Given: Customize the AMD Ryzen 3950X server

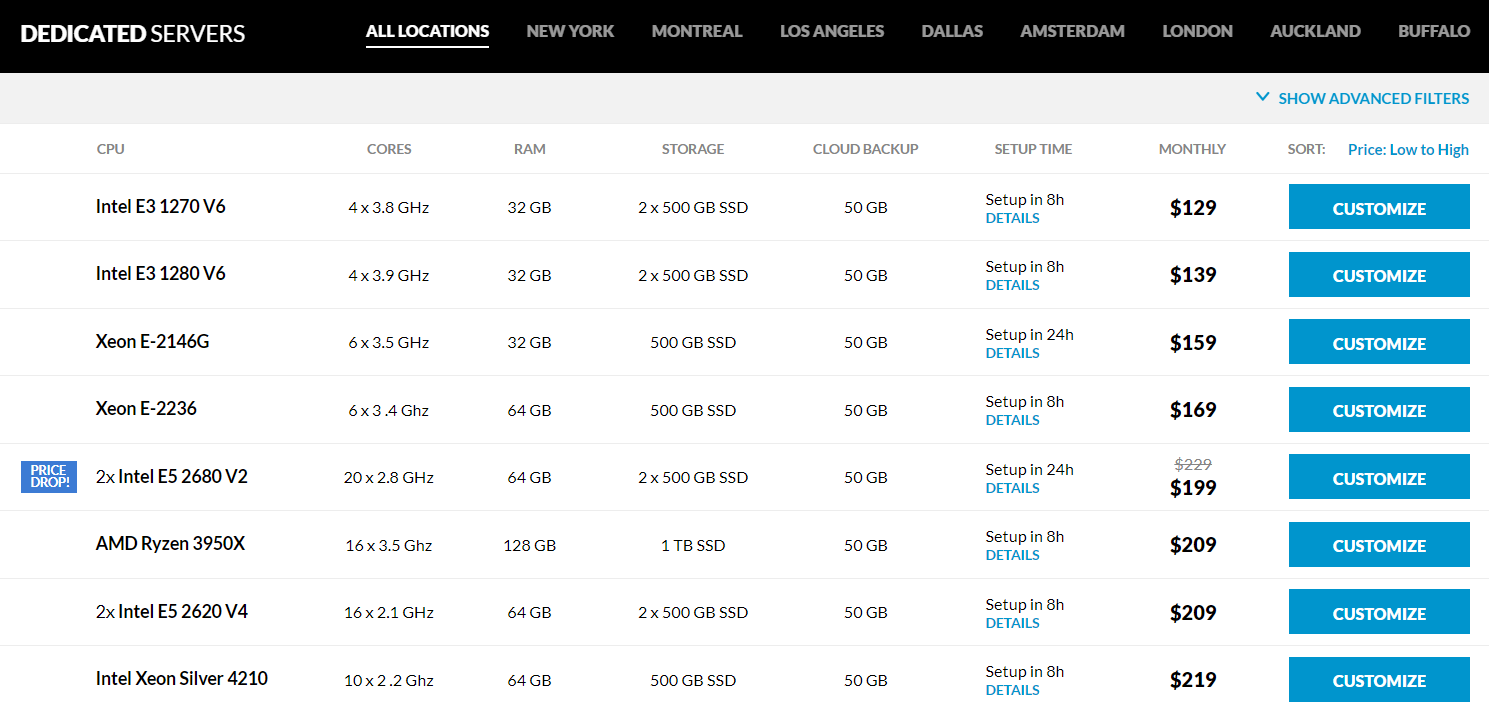Looking at the screenshot, I should coord(1379,544).
